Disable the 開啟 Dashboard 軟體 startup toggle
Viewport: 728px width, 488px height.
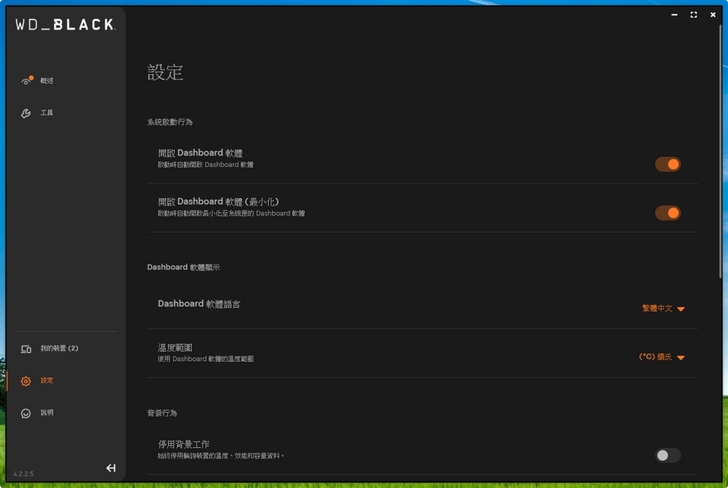(668, 164)
